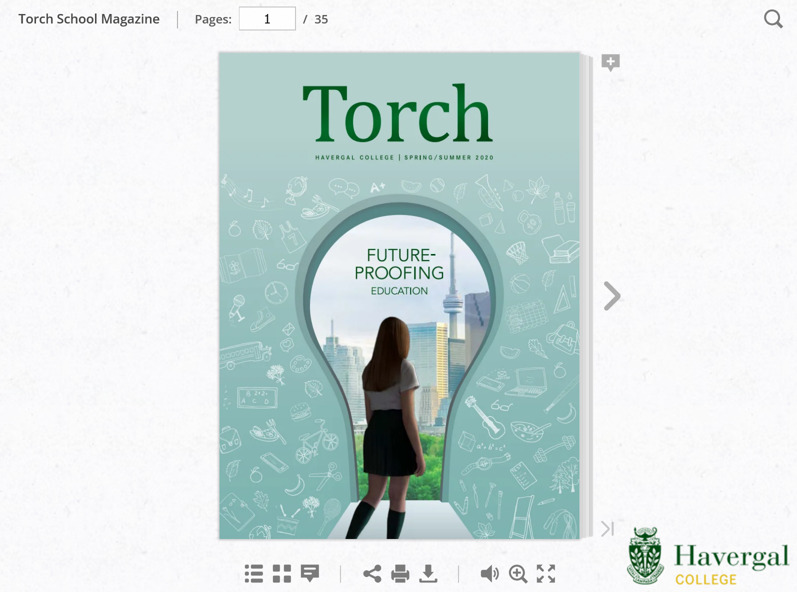Click the page number input field
This screenshot has width=797, height=592.
coord(267,19)
